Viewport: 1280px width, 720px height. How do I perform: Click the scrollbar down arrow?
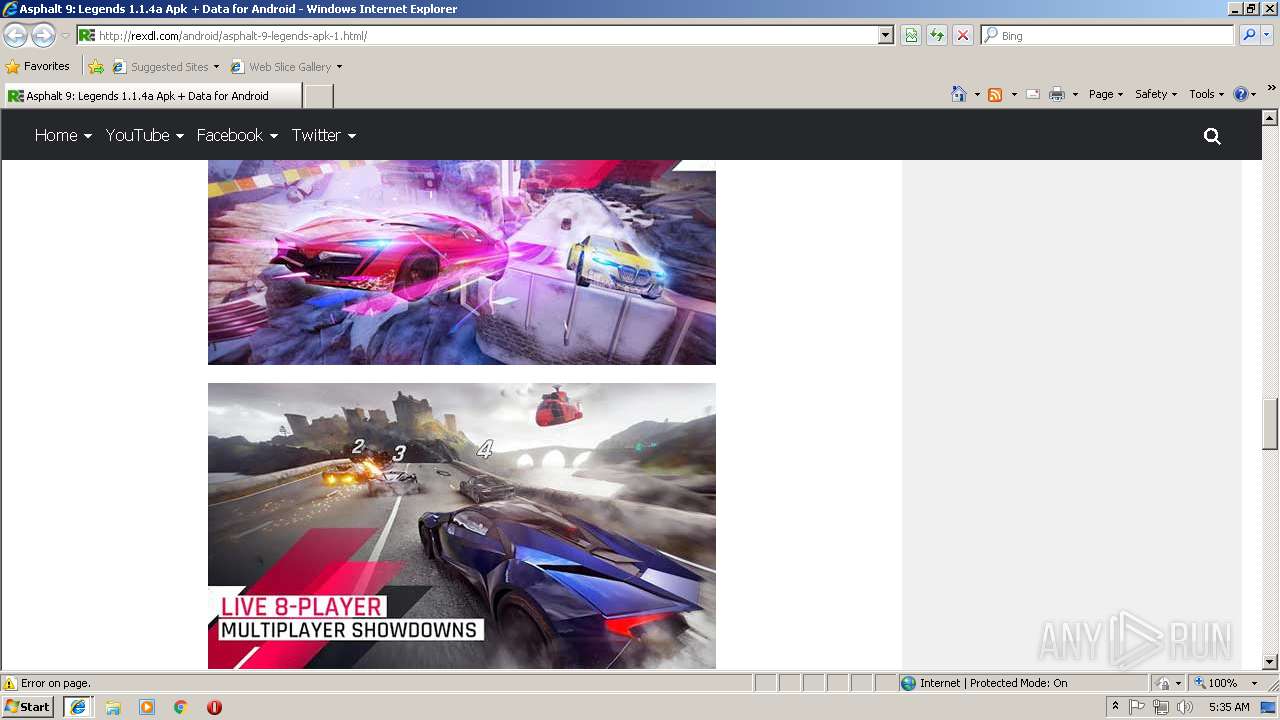[x=1270, y=661]
